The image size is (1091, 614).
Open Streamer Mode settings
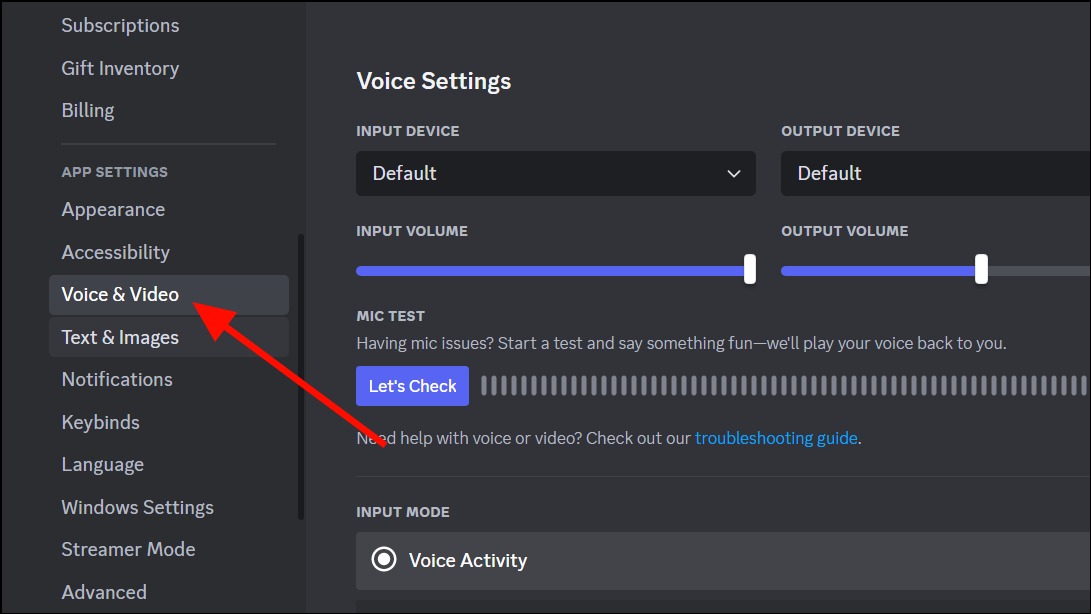coord(128,549)
